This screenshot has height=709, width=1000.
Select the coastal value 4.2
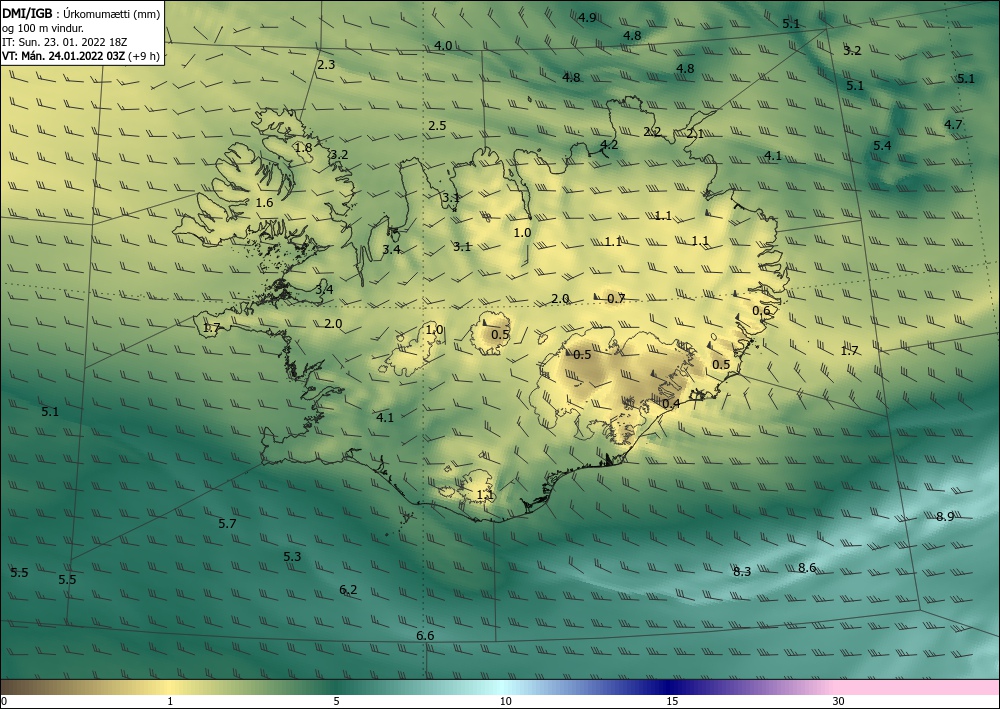(609, 145)
